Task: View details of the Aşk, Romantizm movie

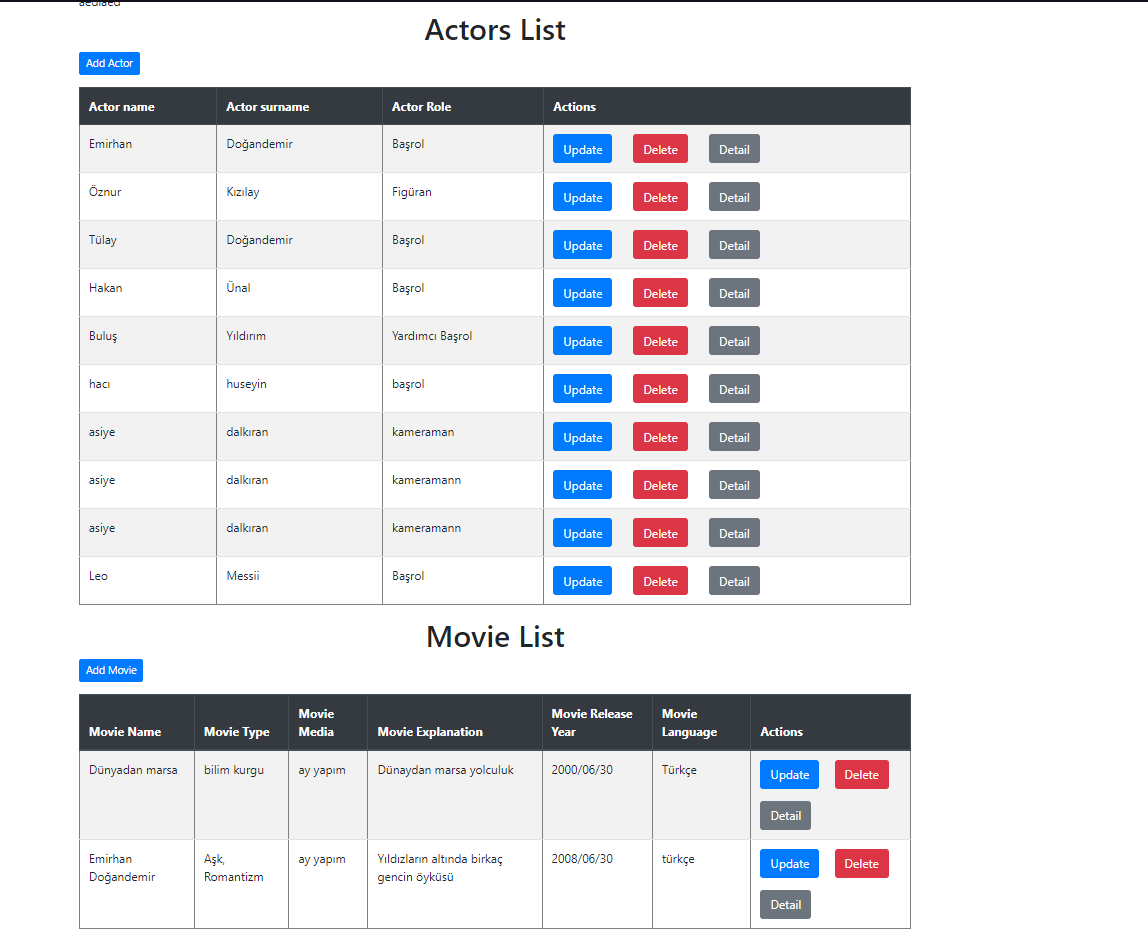Action: click(785, 904)
